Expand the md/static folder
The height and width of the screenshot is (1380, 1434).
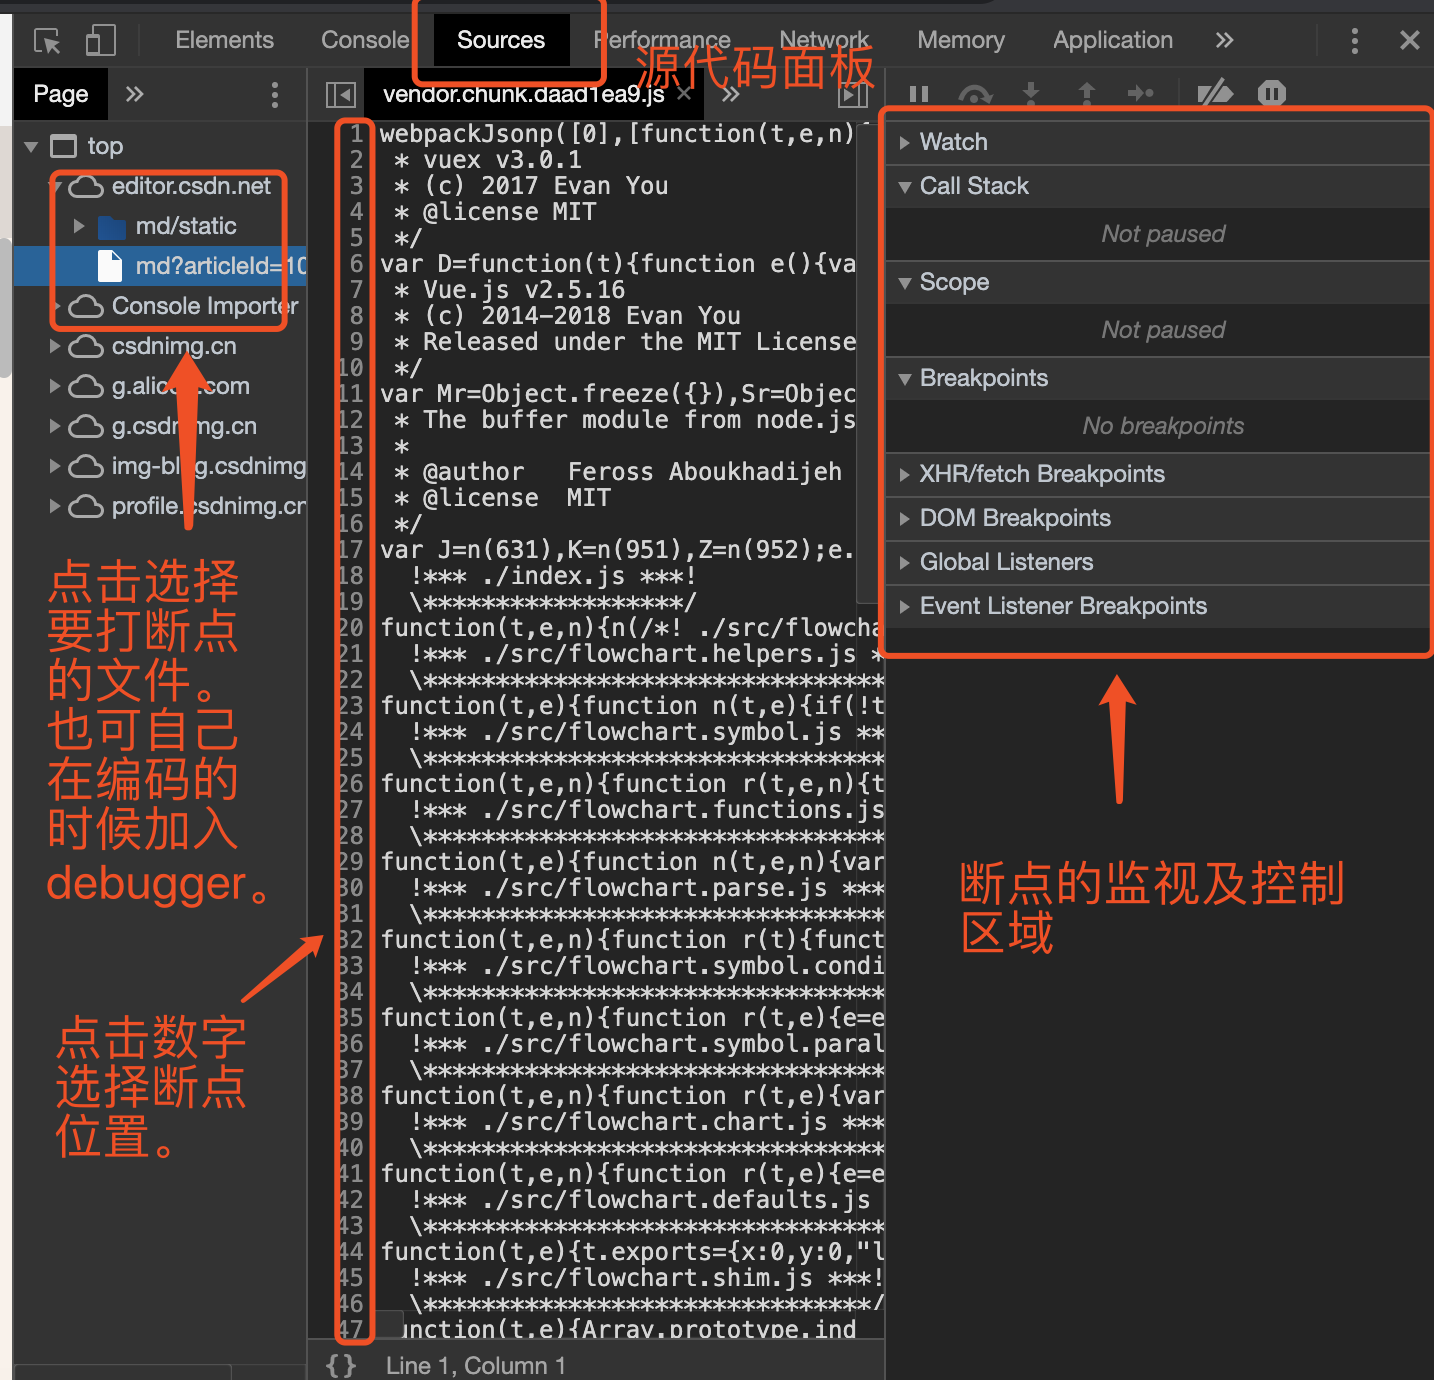[x=79, y=226]
